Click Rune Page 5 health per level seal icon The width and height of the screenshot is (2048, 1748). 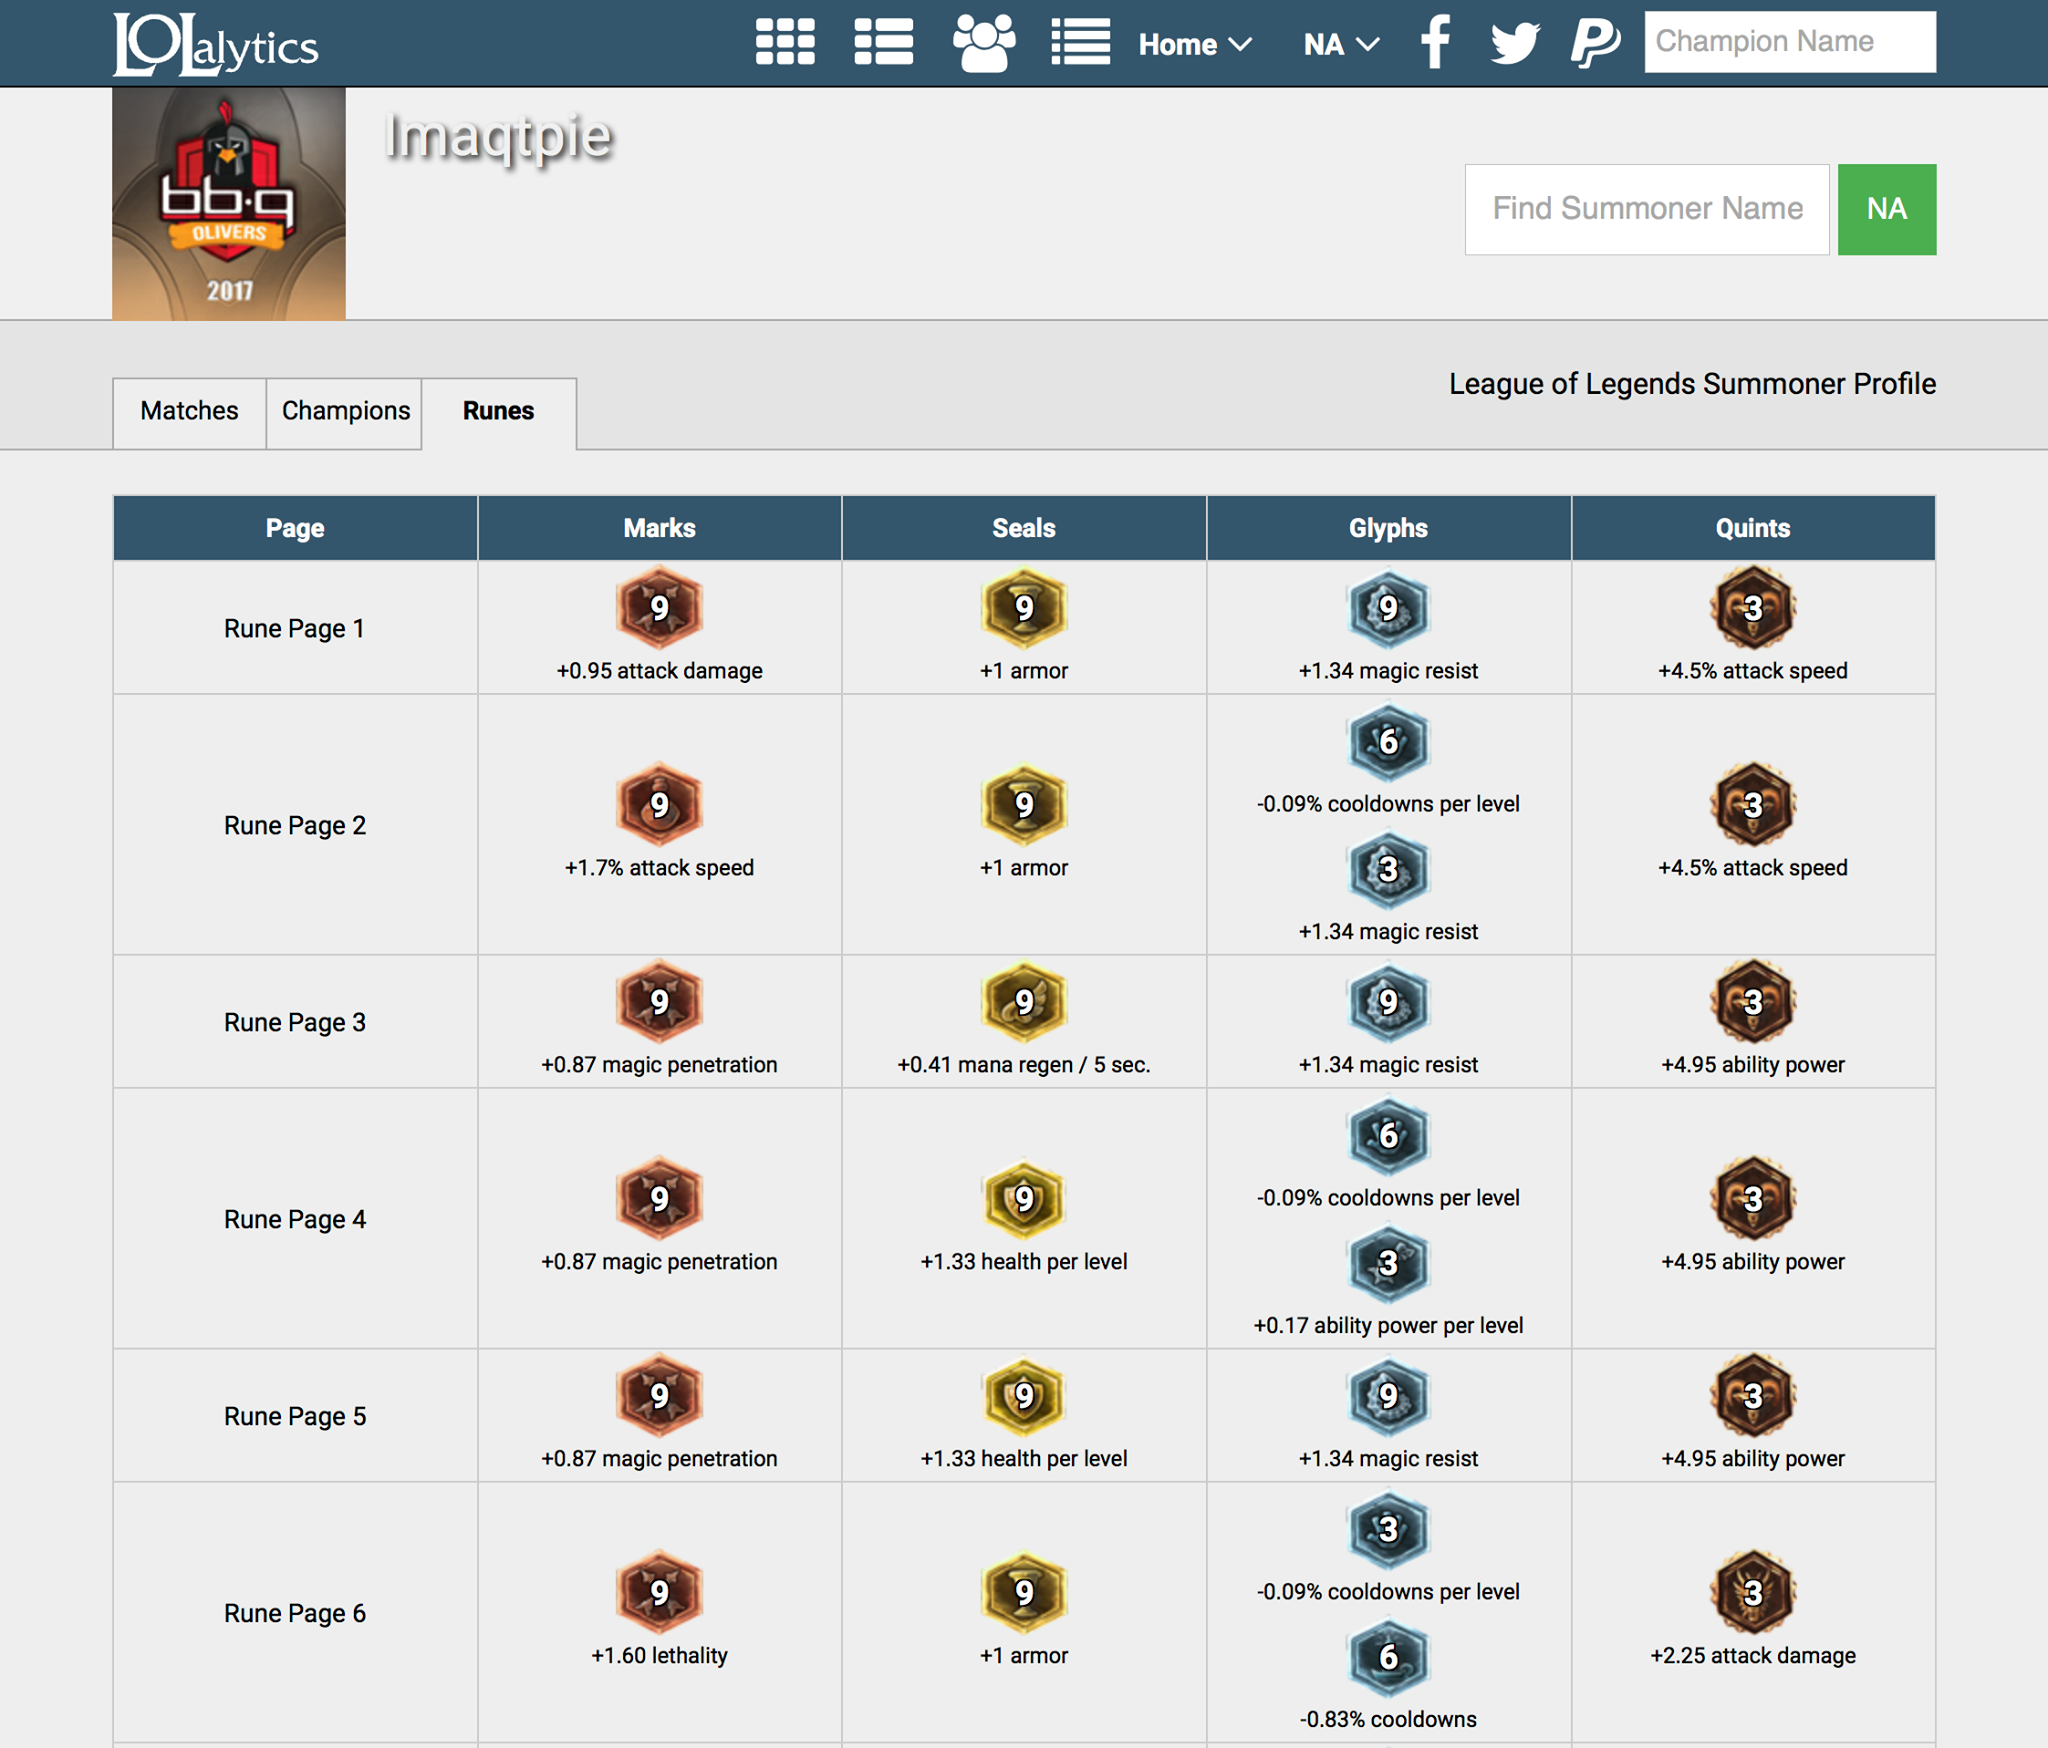tap(1024, 1395)
